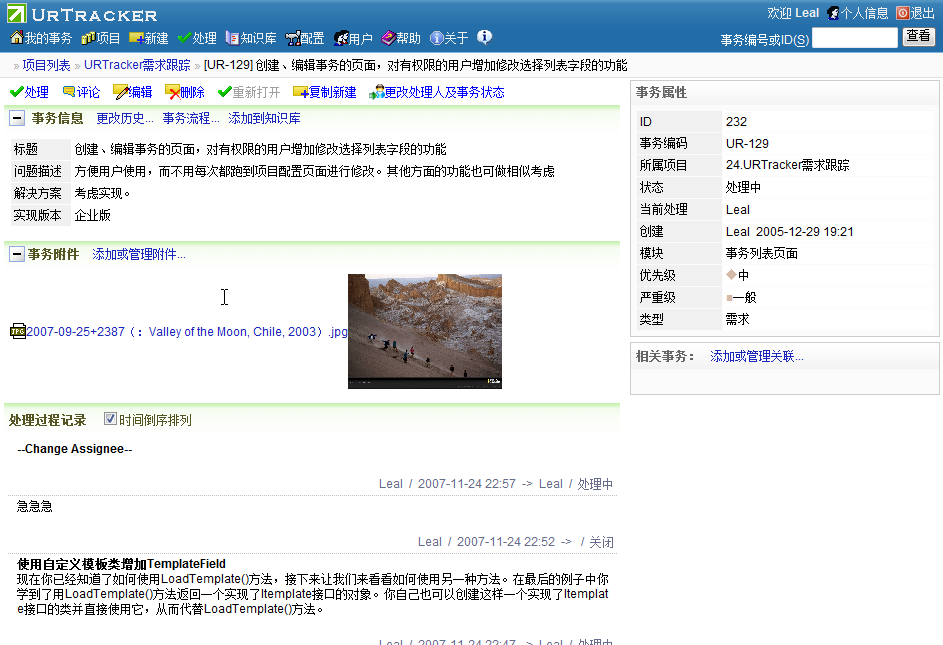Screen dimensions: 943x645
Task: Open URTracker需求跟踪 breadcrumb link
Action: 137,65
